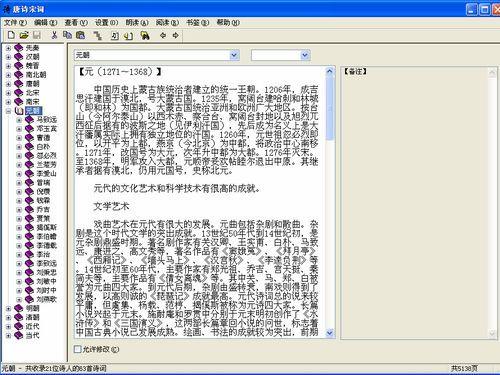Expand the 先秦 tree node
This screenshot has width=500, height=375.
point(8,48)
